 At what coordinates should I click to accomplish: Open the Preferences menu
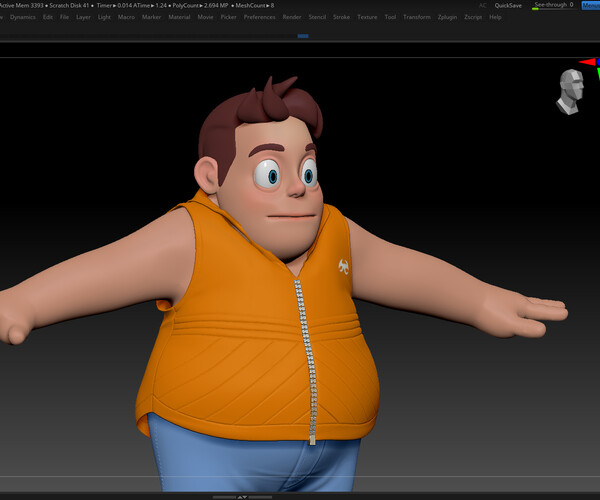[259, 17]
